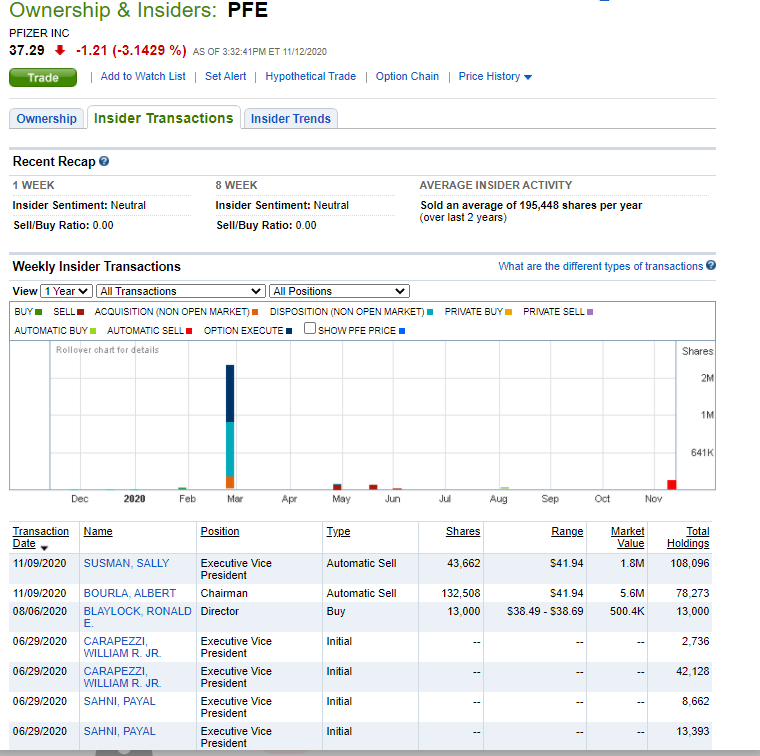This screenshot has height=756, width=760.
Task: Click the Private Buy yellow swatch
Action: point(508,312)
